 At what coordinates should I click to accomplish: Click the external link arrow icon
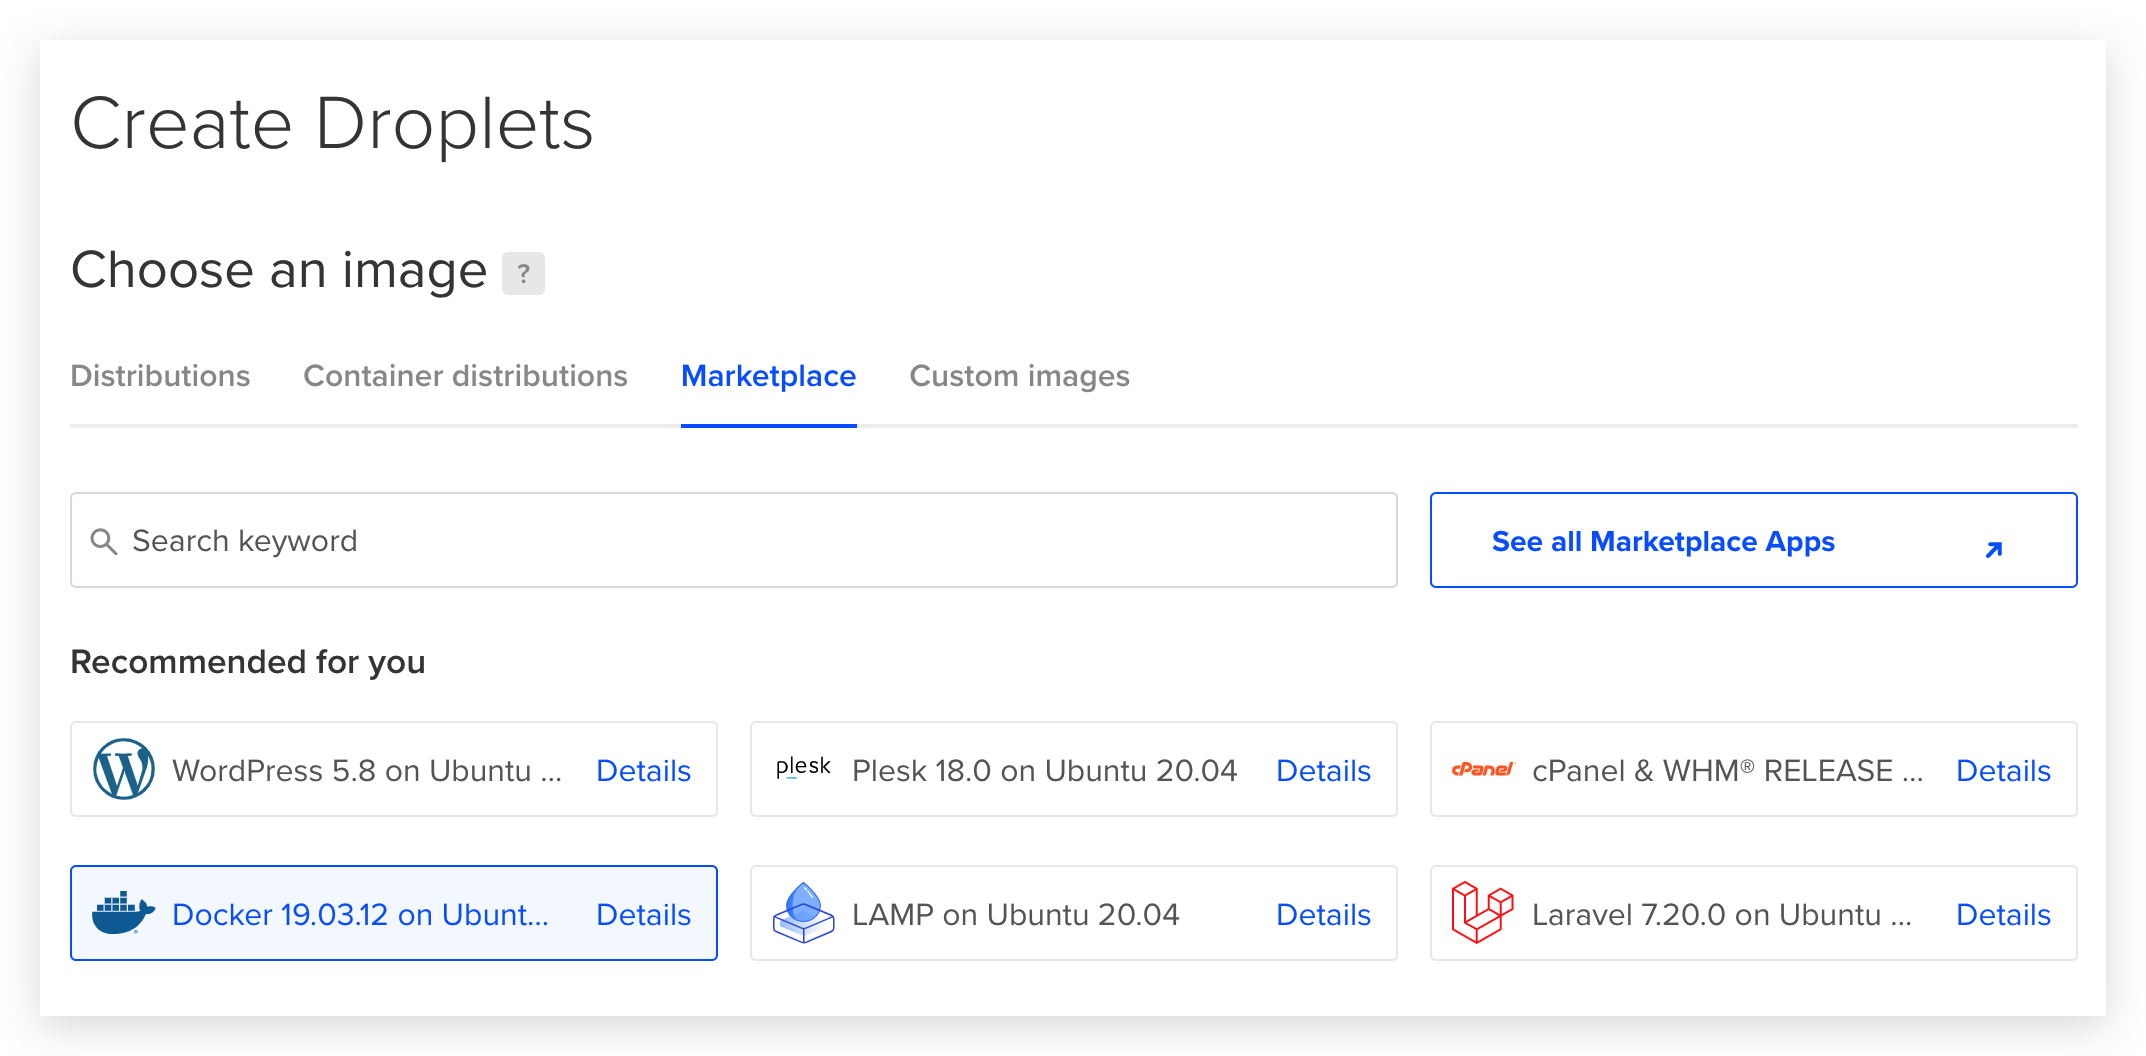click(x=1993, y=549)
